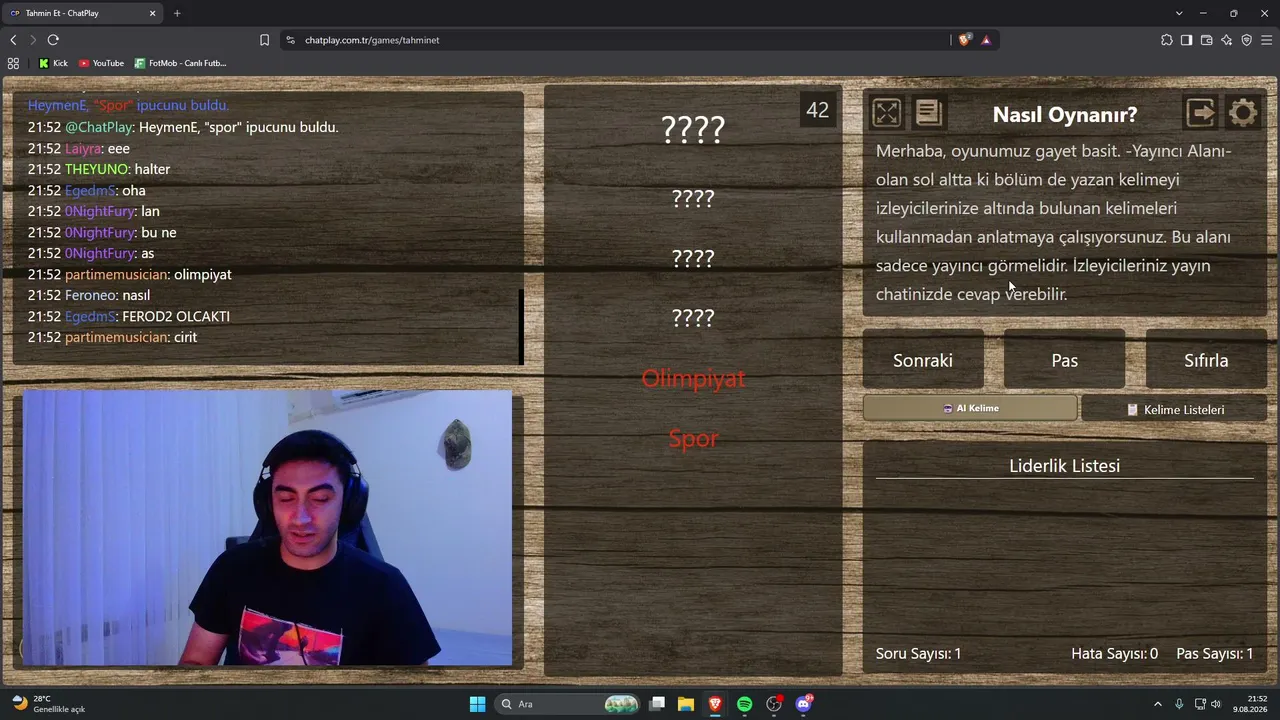Image resolution: width=1280 pixels, height=720 pixels.
Task: View site information icon in address bar
Action: click(290, 40)
